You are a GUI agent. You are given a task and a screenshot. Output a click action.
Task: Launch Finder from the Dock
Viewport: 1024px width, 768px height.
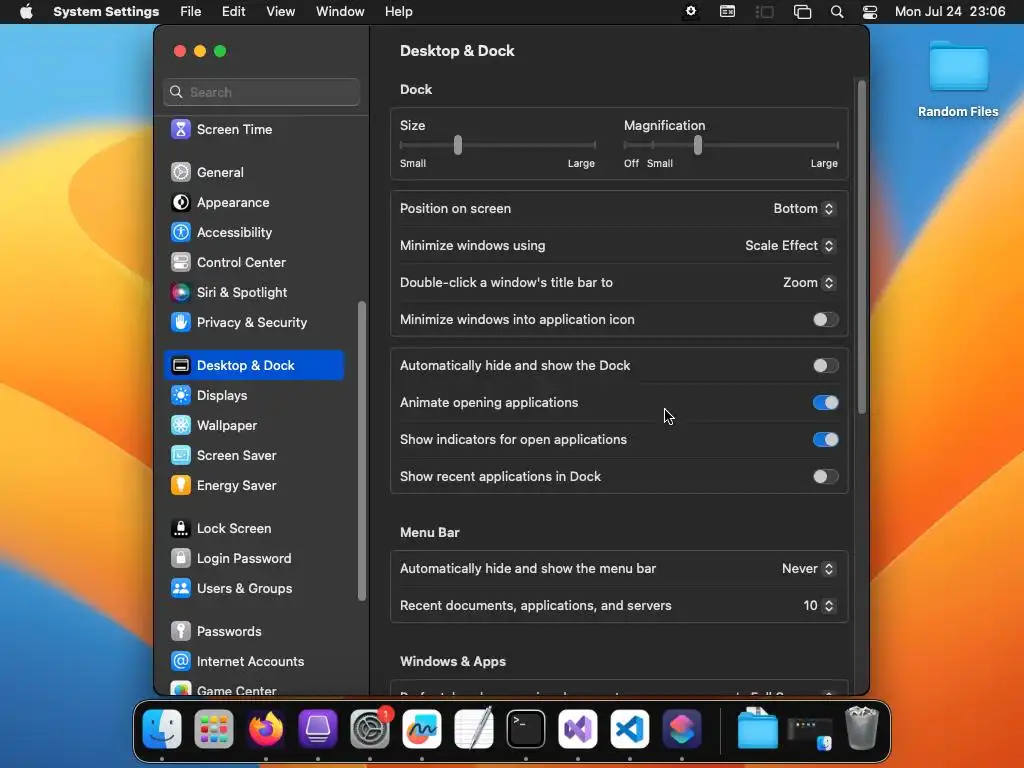[162, 729]
